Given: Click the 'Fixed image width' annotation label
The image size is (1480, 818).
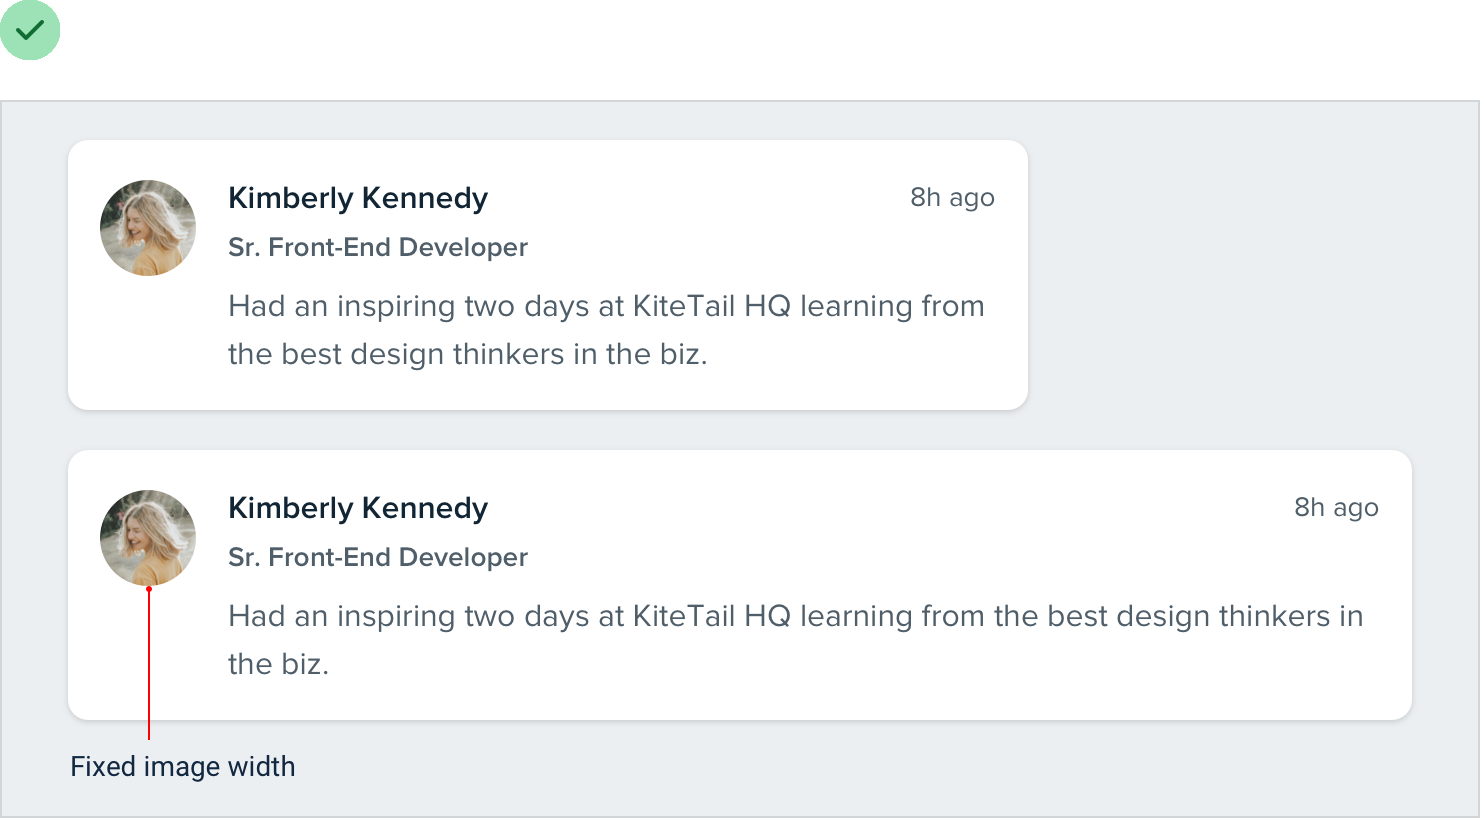Looking at the screenshot, I should point(183,767).
